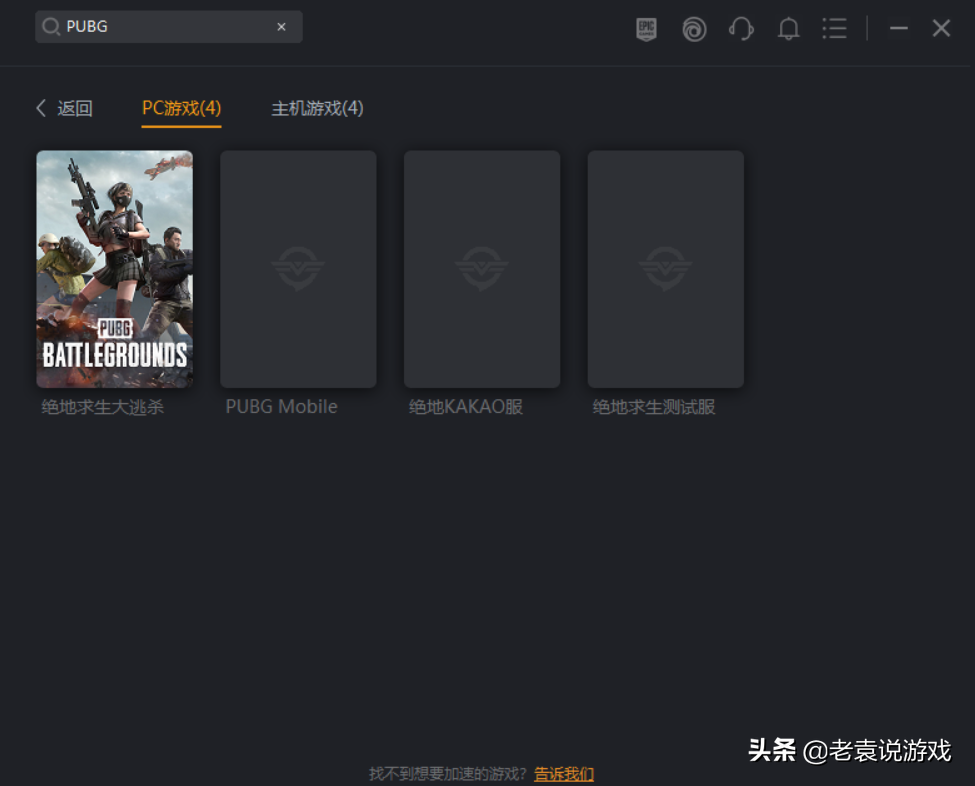Clear the PUBG search text

[281, 27]
